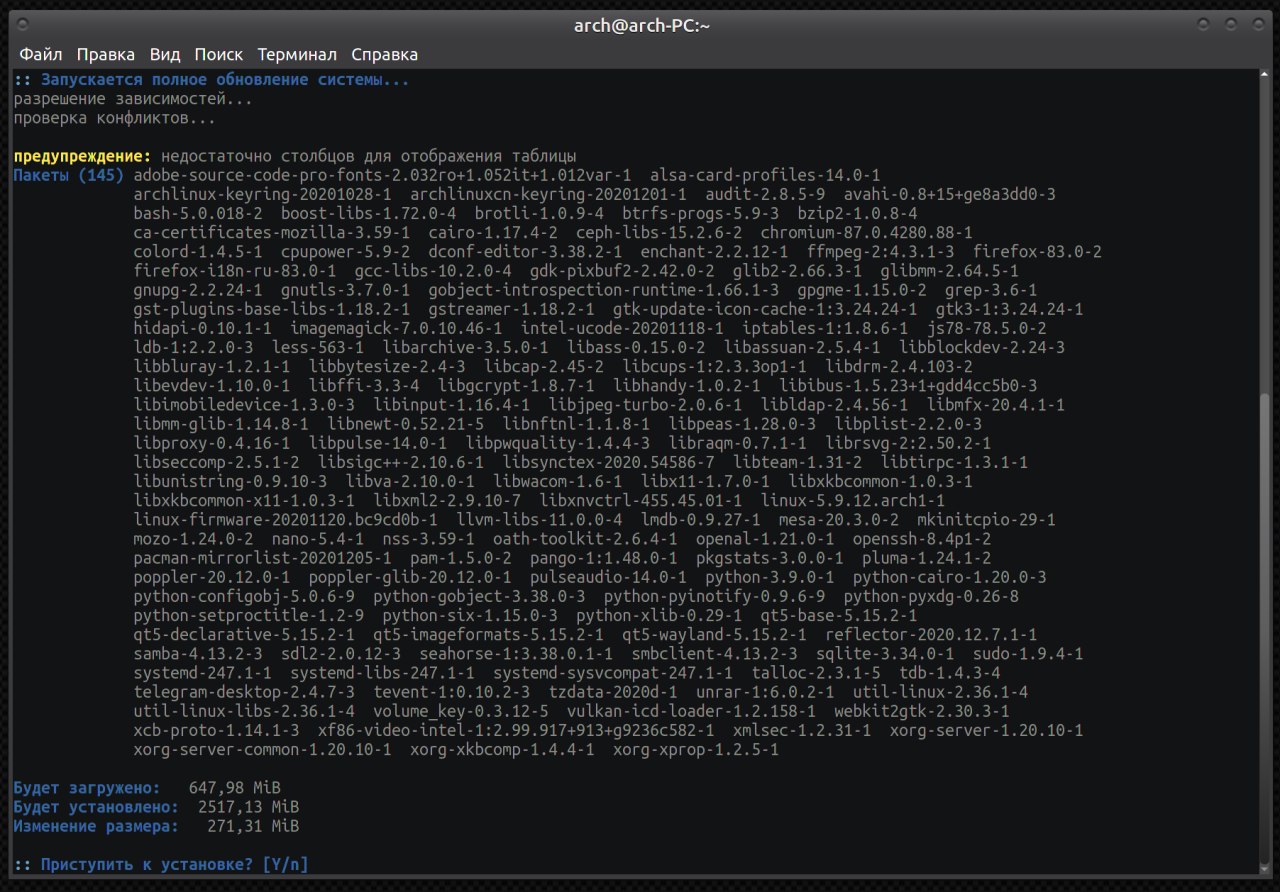1280x892 pixels.
Task: Click the "предупреждение:" warning word
Action: [82, 157]
